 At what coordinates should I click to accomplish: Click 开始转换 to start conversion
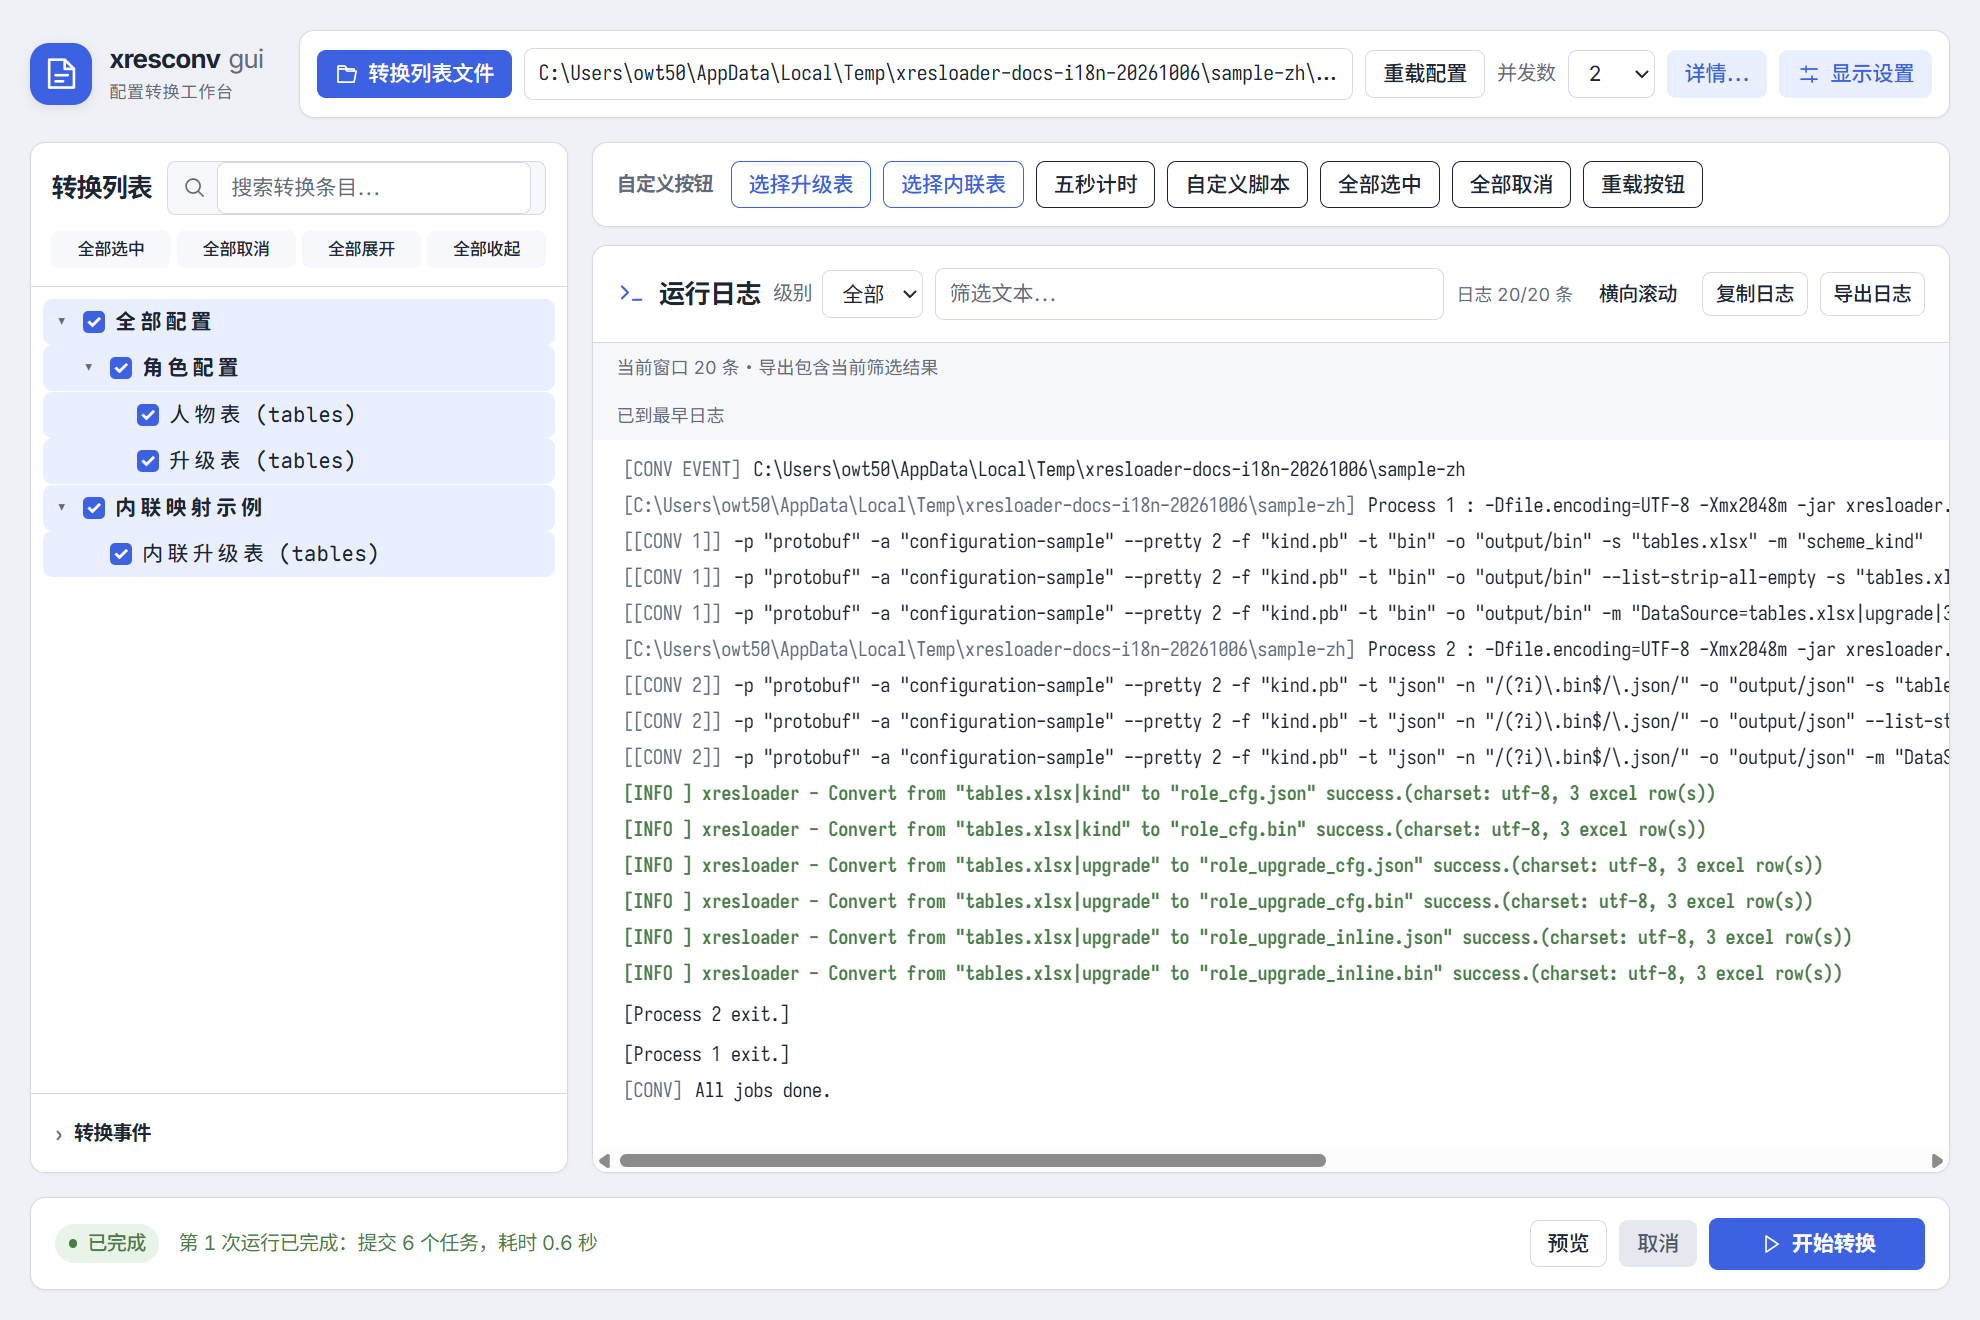[1816, 1244]
